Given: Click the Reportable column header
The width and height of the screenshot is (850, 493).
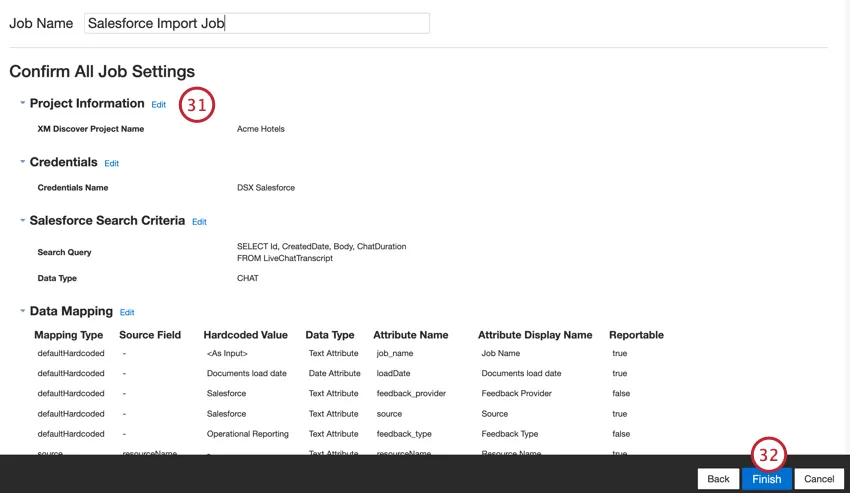Looking at the screenshot, I should [x=636, y=335].
